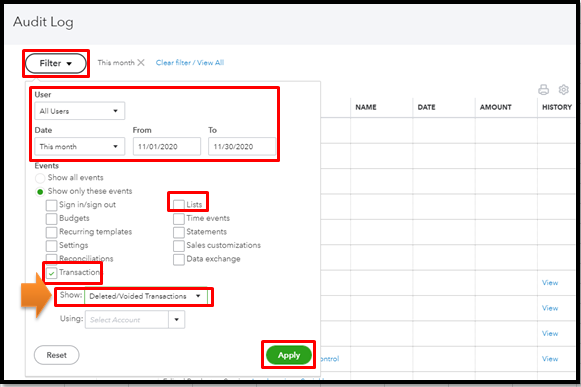Viewport: 581px width, 387px height.
Task: Click the HISTORY column header
Action: (557, 108)
